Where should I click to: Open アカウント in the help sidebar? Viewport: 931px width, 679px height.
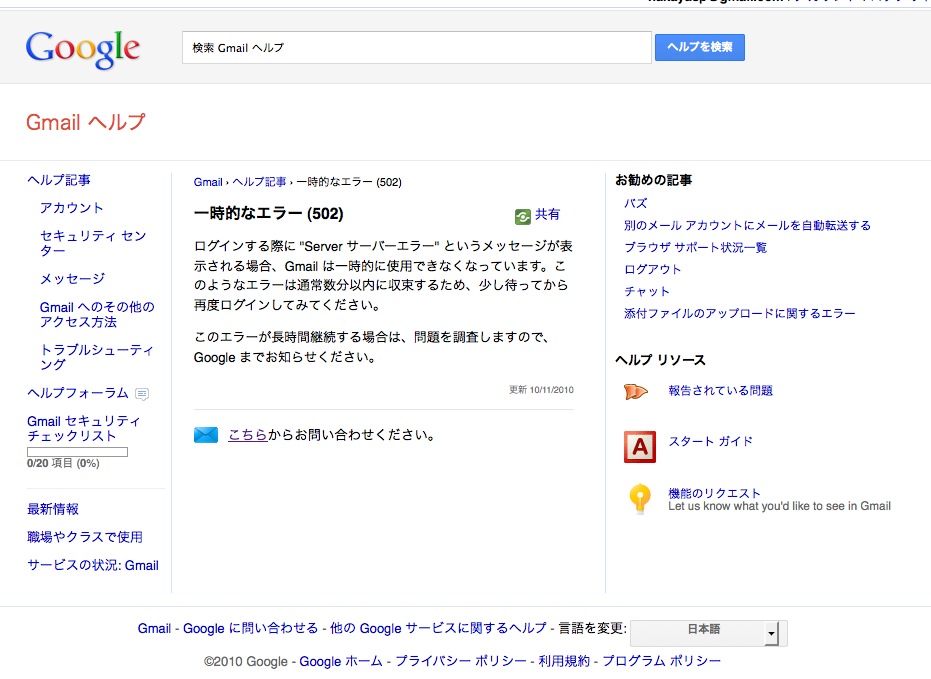click(72, 208)
